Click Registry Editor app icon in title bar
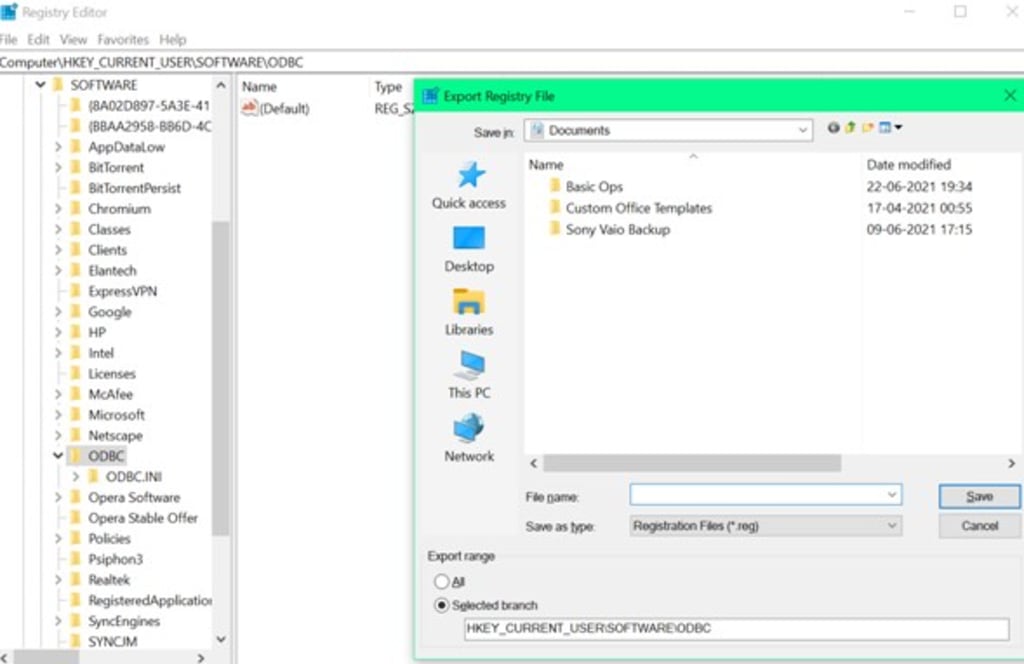The width and height of the screenshot is (1024, 664). point(8,12)
